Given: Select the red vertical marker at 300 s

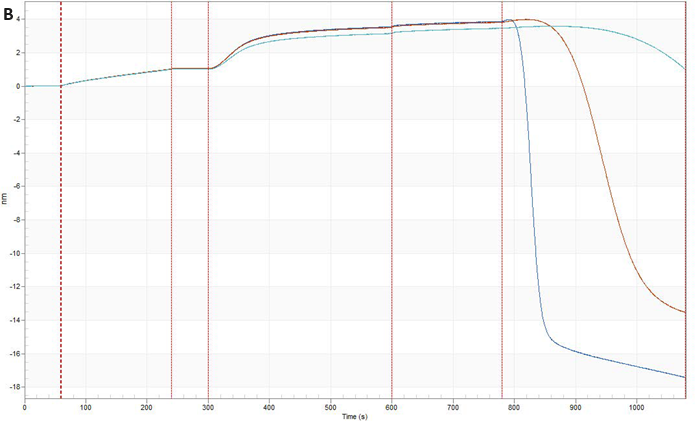Looking at the screenshot, I should [x=208, y=250].
